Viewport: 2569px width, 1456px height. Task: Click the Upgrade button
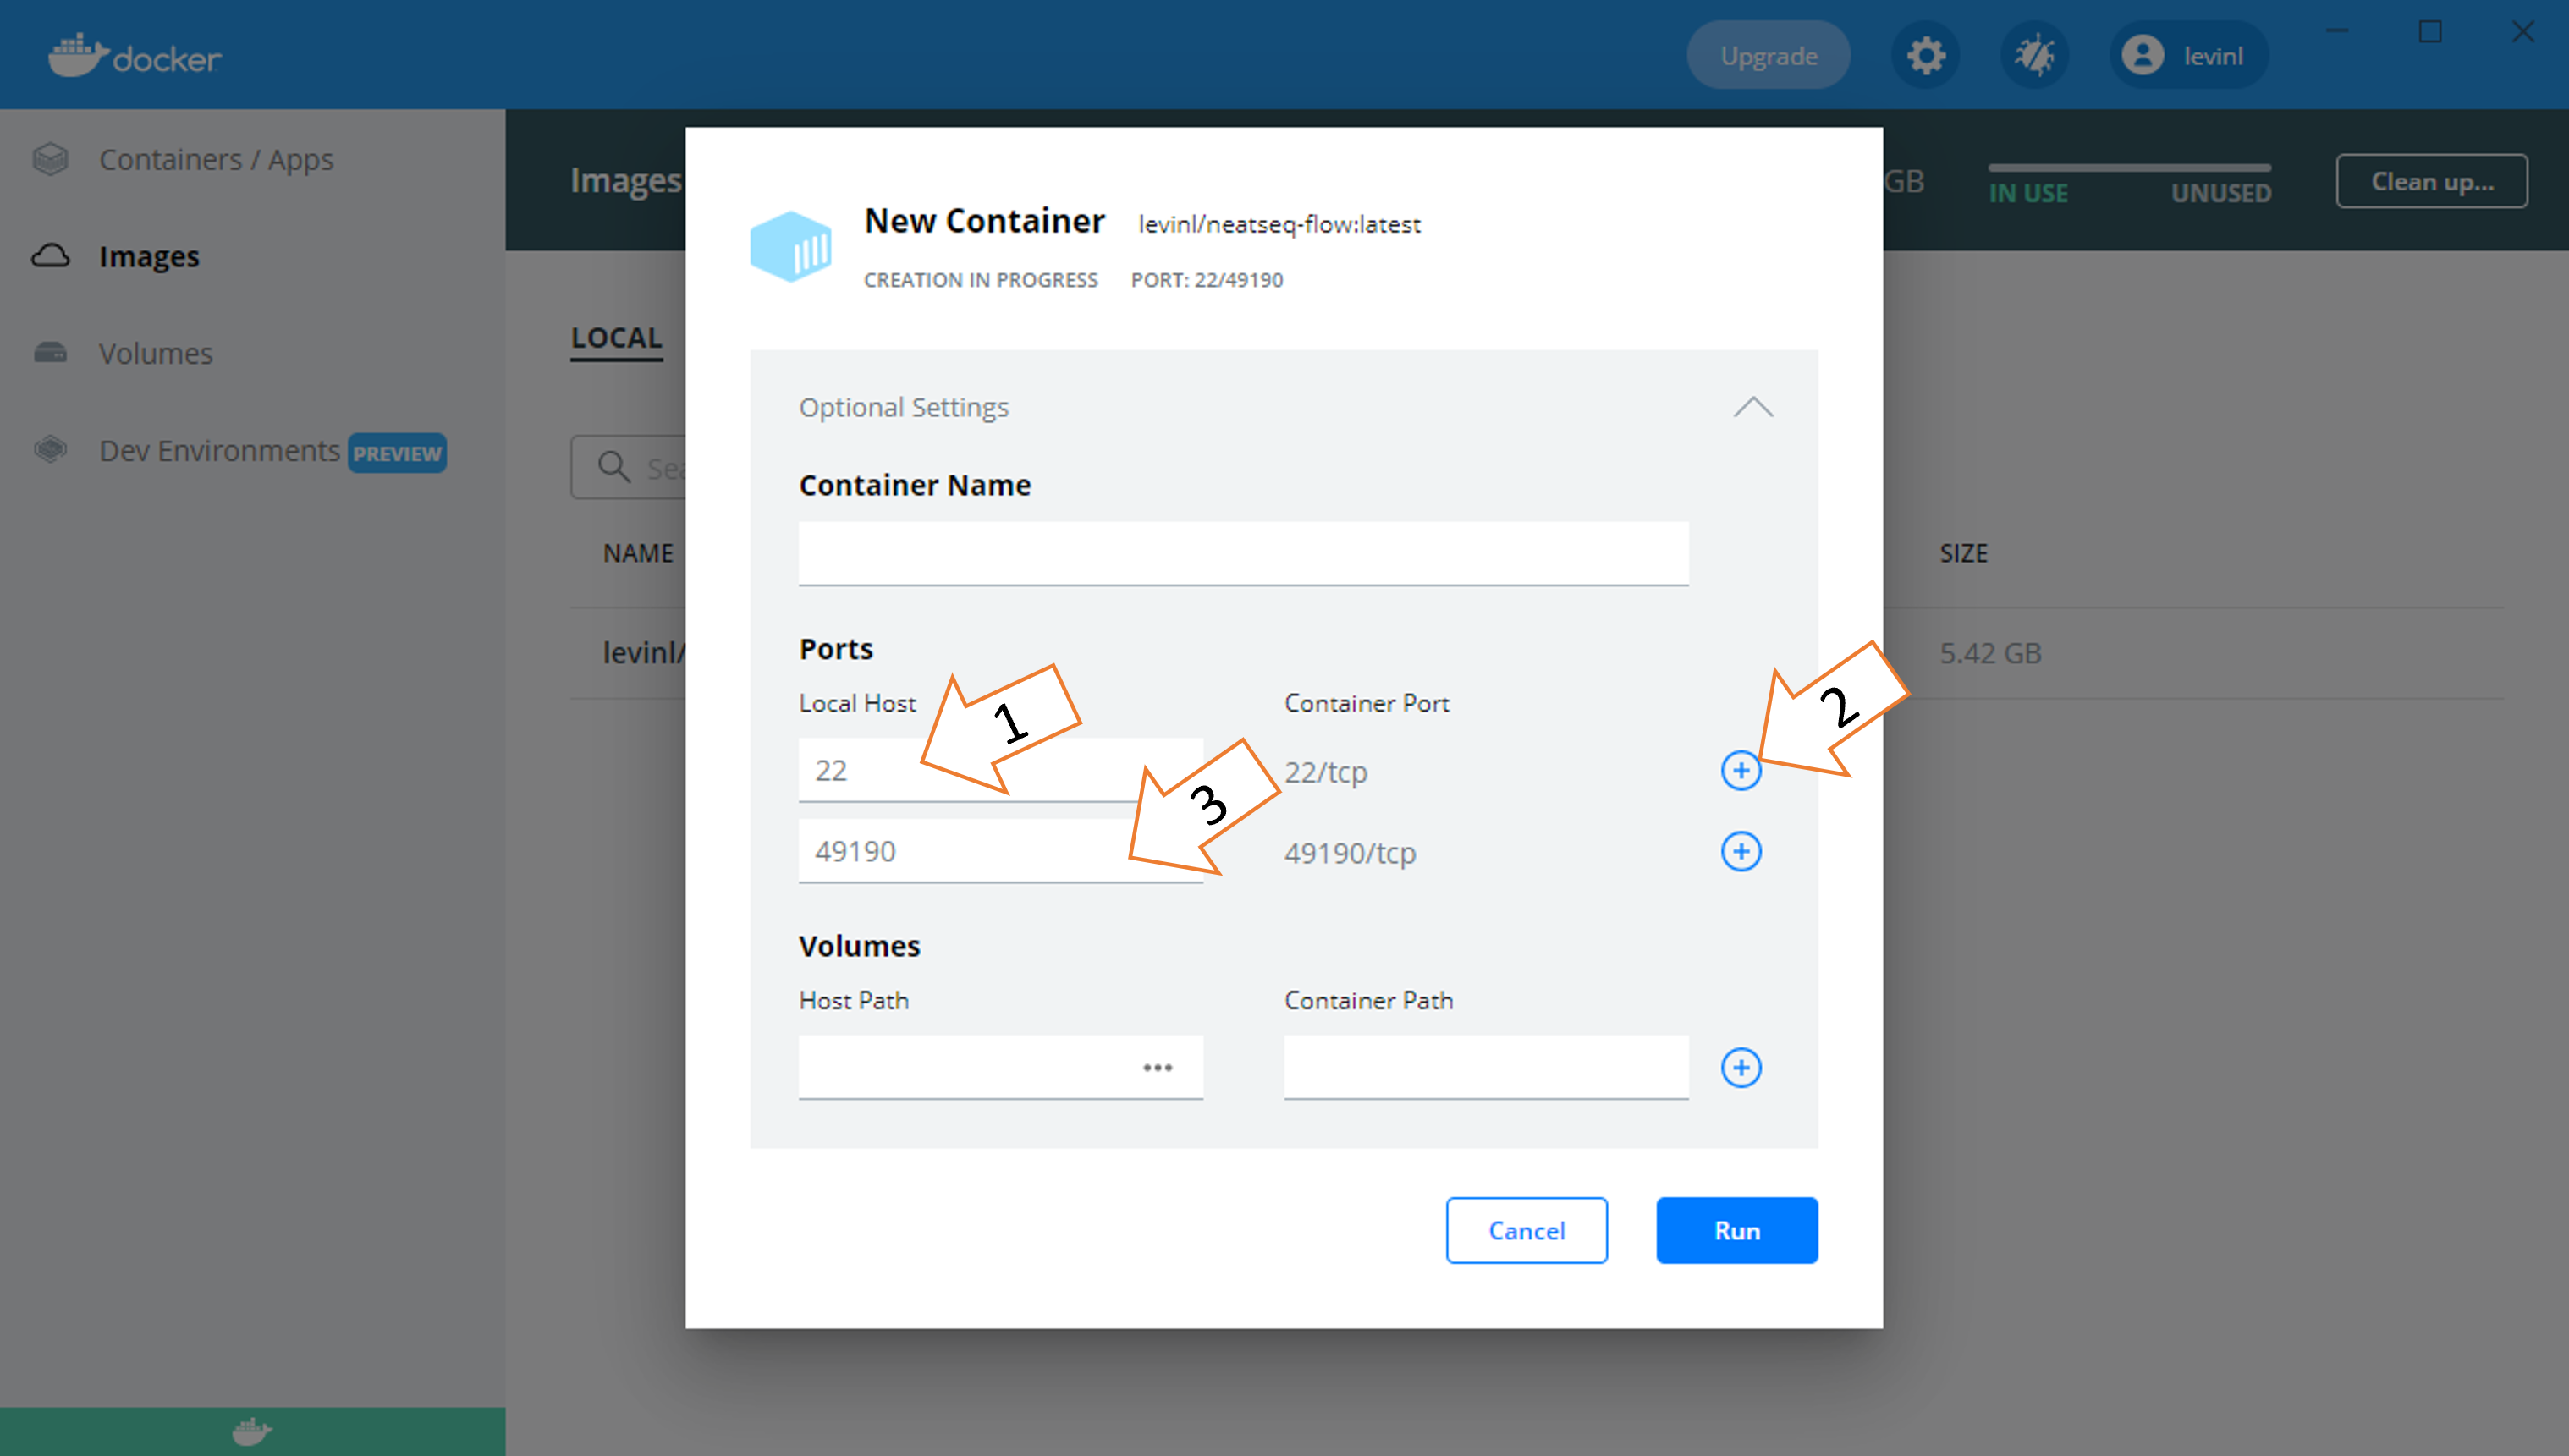click(x=1768, y=56)
